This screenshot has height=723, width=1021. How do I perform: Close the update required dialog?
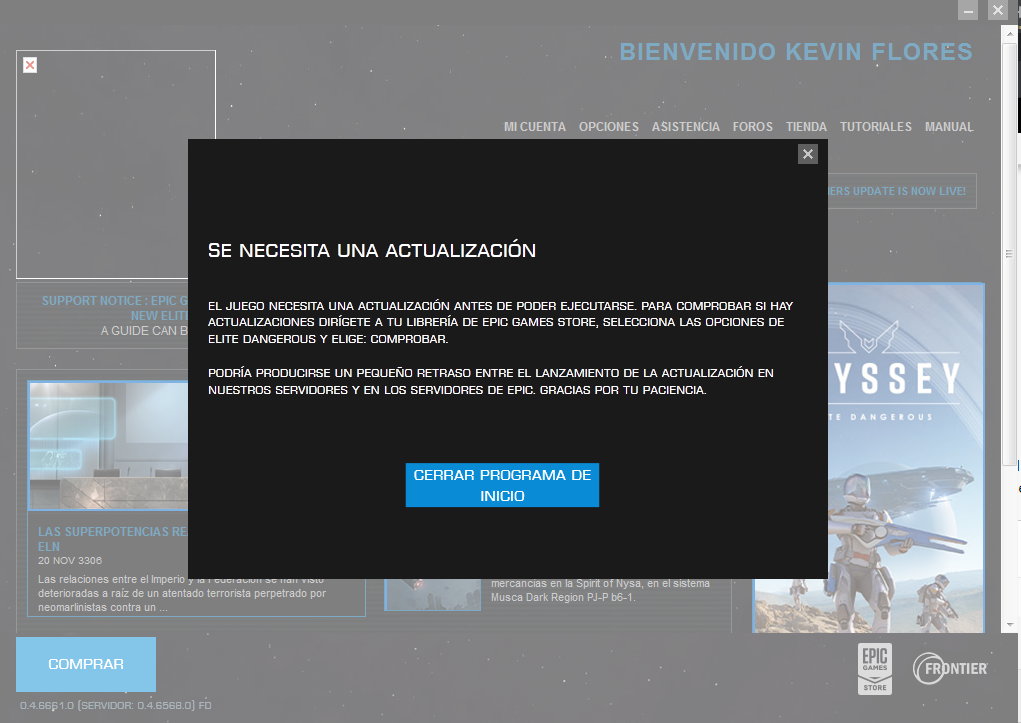[x=807, y=154]
